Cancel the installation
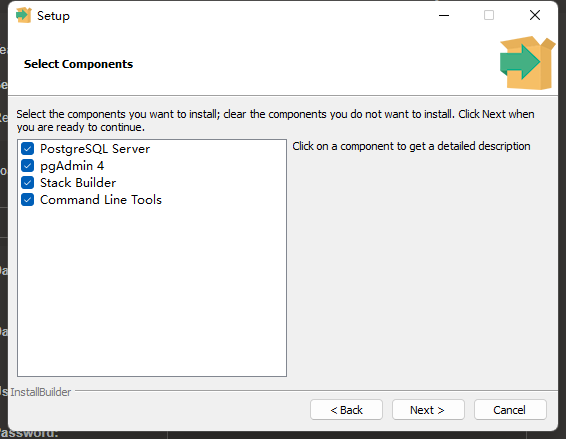Screen dimensions: 566x439 coord(510,410)
